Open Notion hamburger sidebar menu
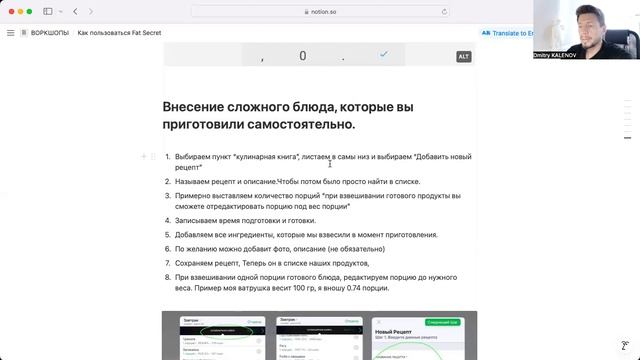 (11, 33)
